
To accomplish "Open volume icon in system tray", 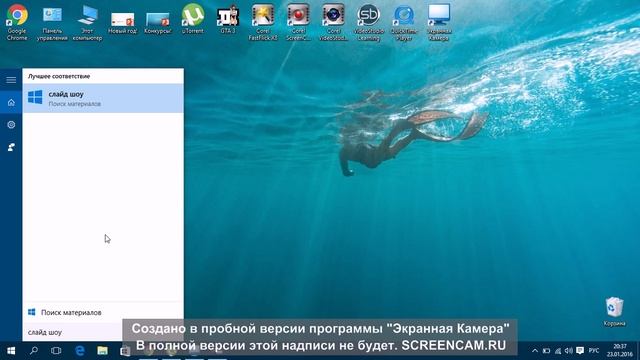I will pyautogui.click(x=569, y=351).
